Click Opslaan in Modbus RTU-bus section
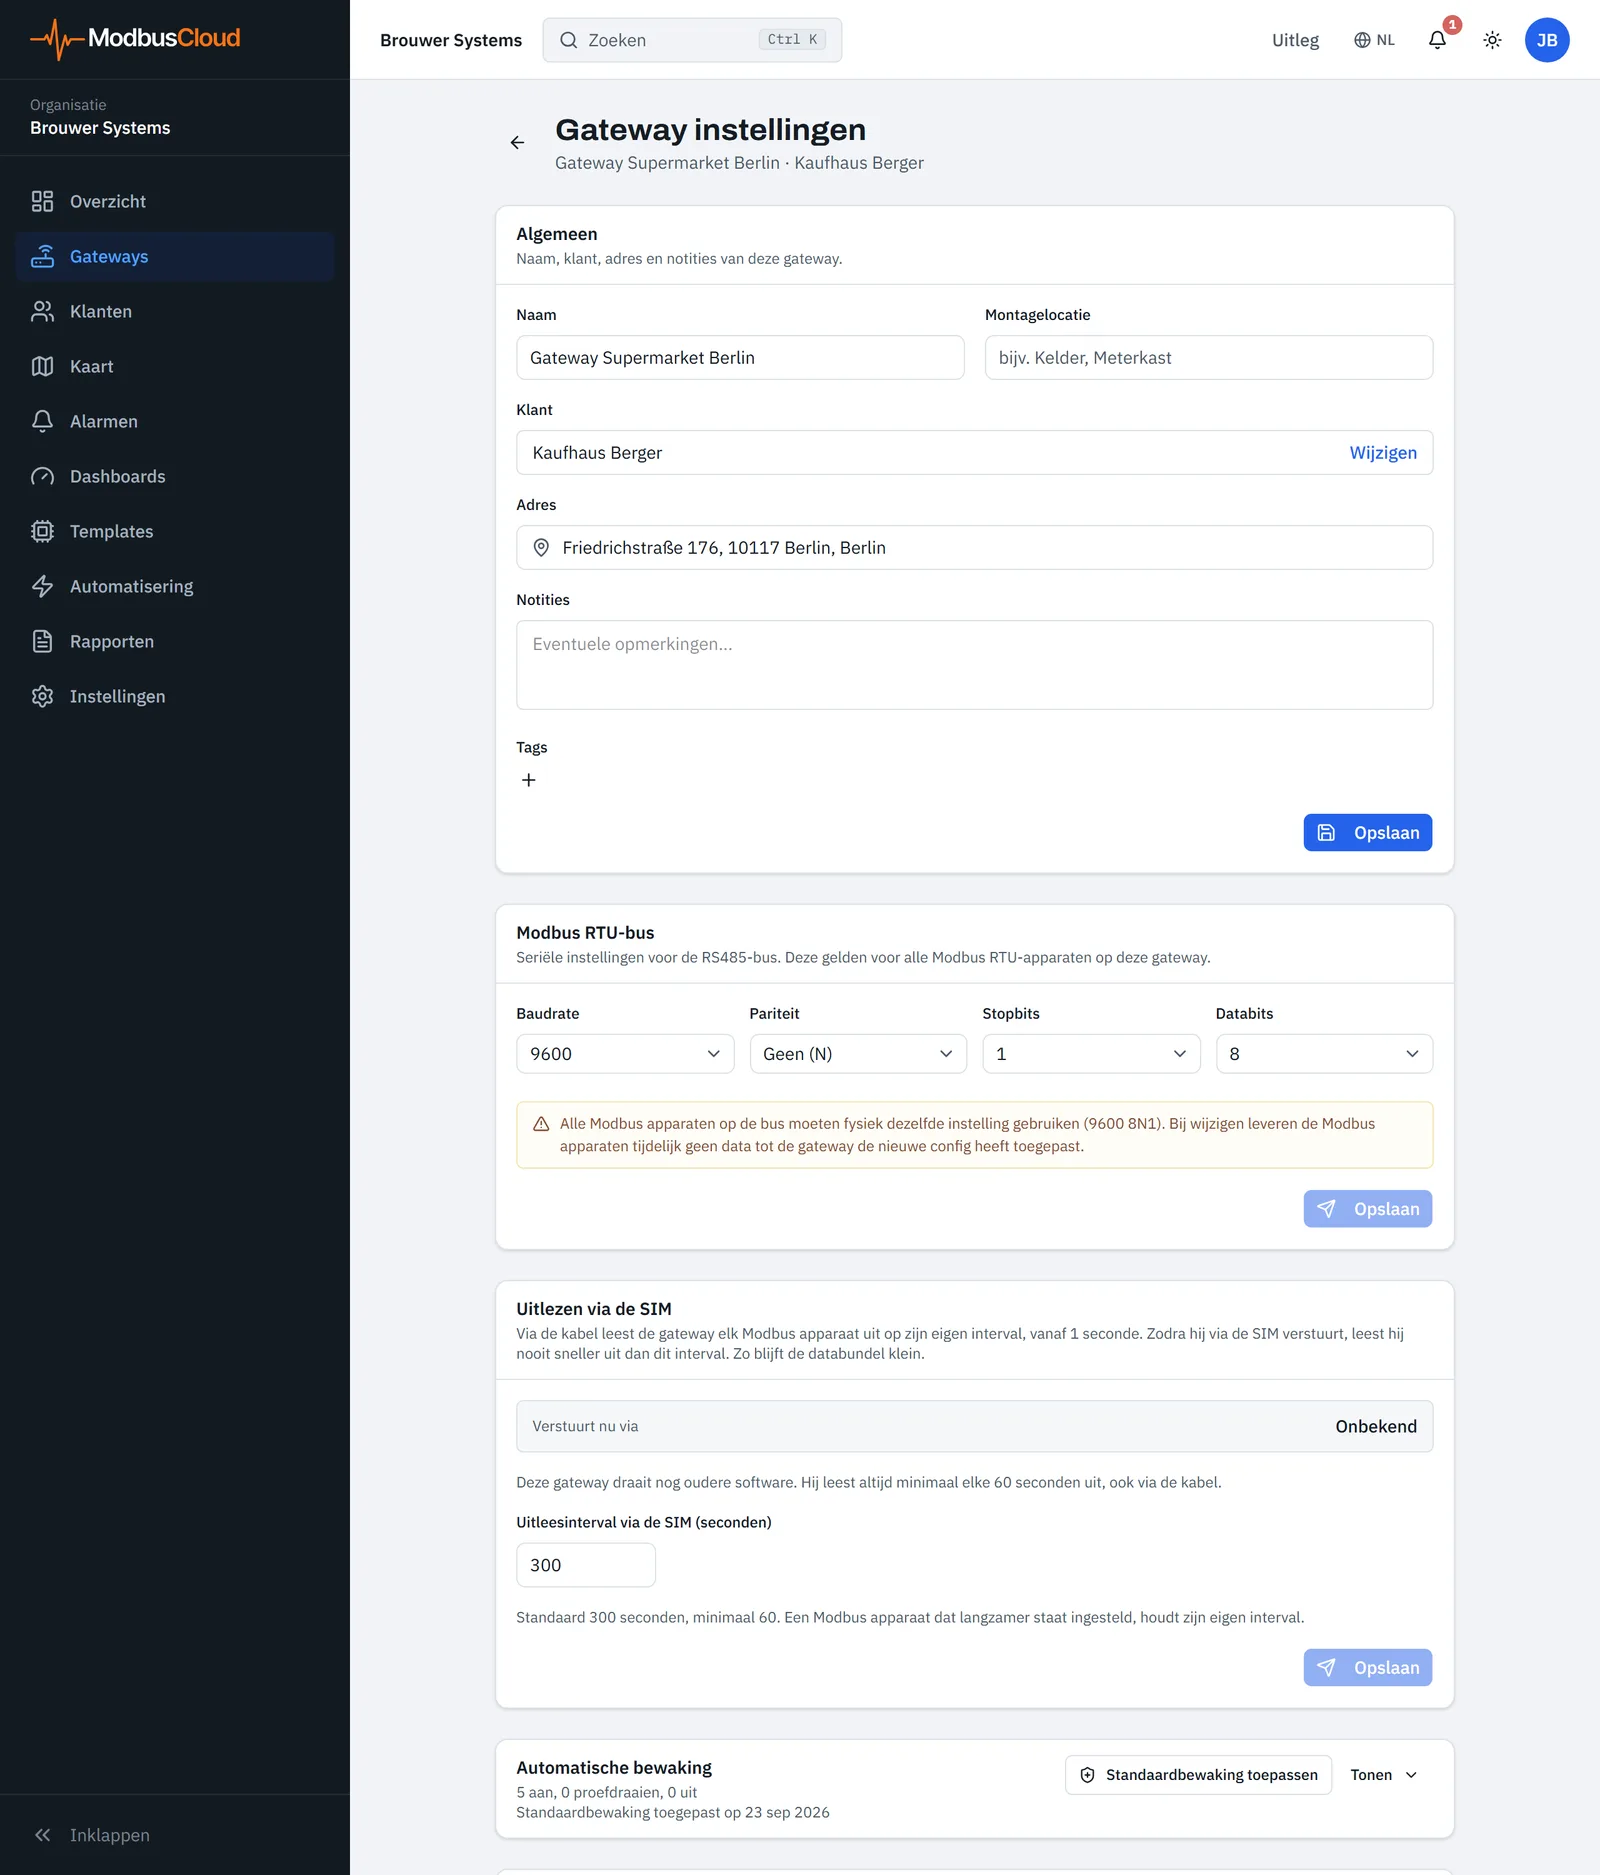The width and height of the screenshot is (1600, 1875). coord(1367,1209)
